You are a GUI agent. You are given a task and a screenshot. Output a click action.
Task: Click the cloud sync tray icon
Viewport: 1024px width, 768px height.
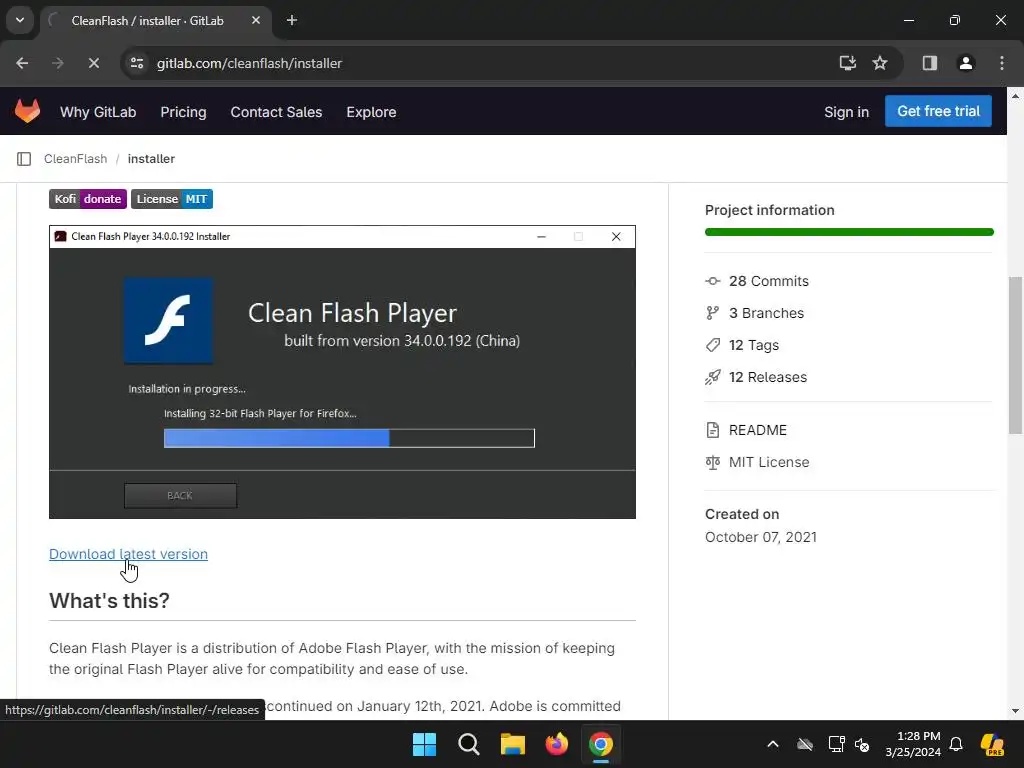coord(805,744)
